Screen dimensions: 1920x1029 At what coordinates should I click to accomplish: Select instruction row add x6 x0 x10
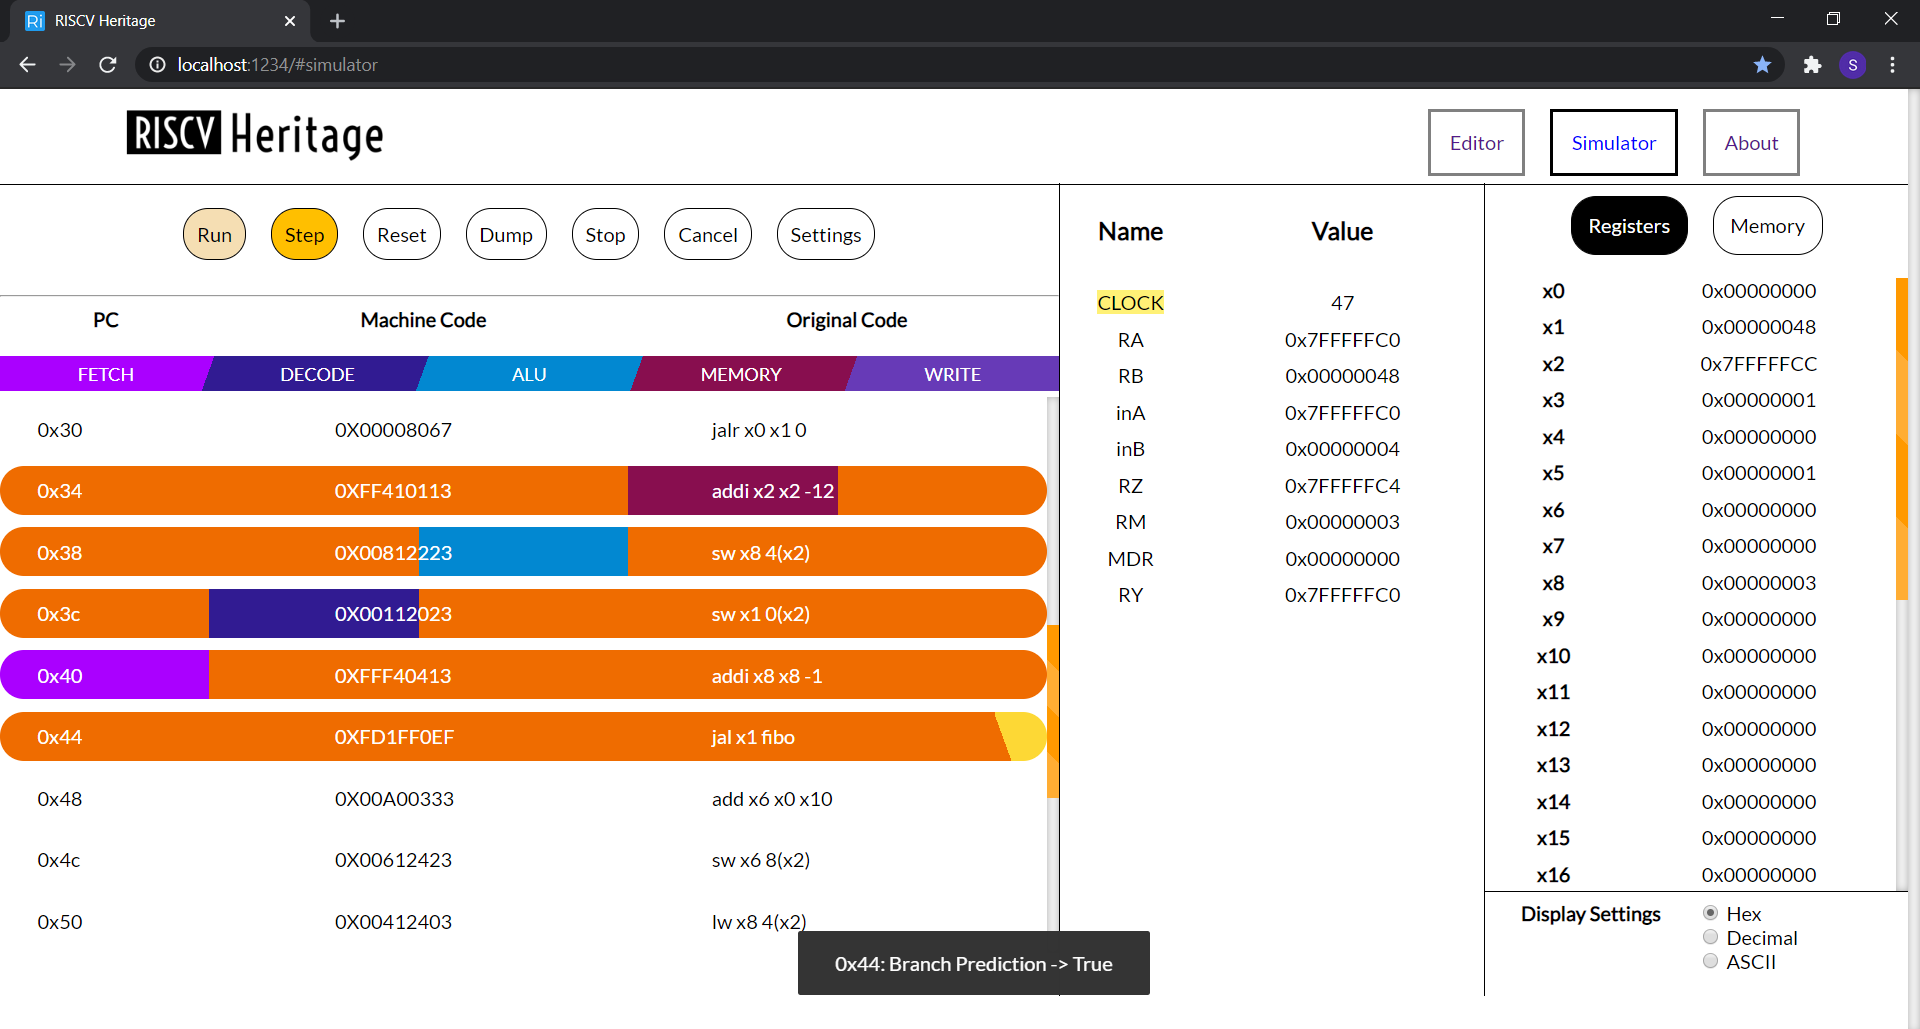pyautogui.click(x=523, y=799)
